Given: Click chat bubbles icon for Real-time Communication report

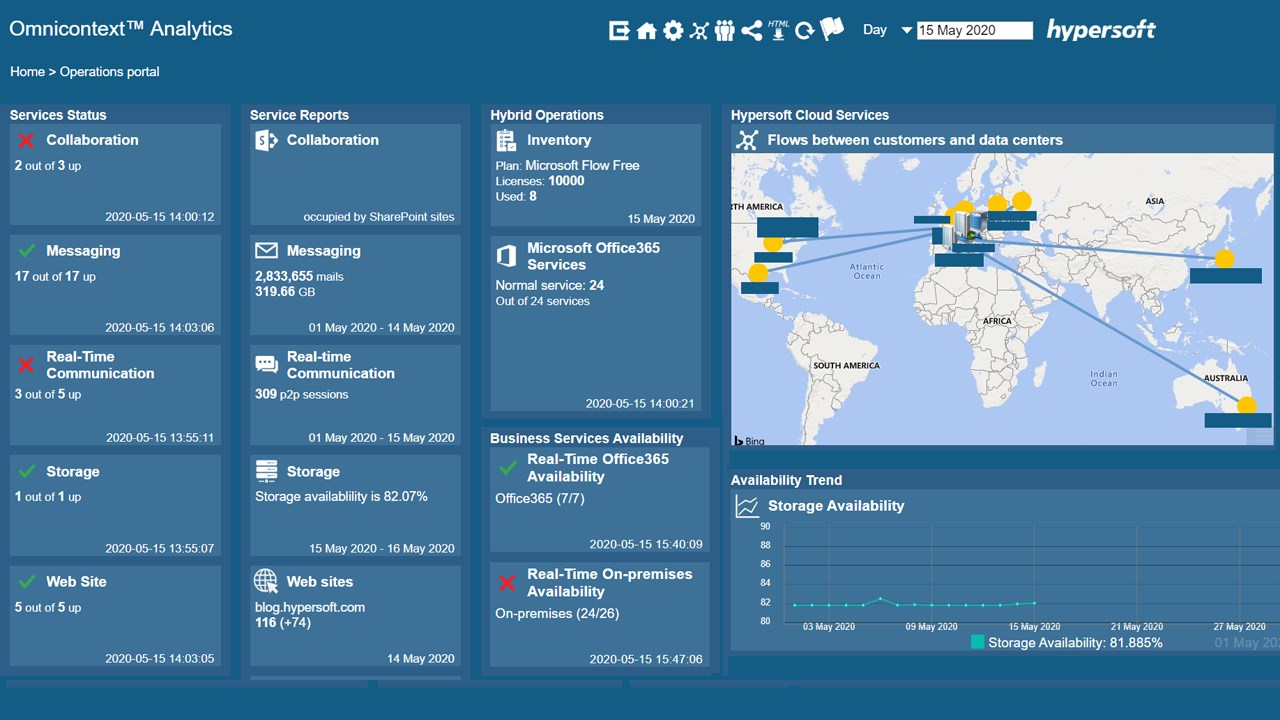Looking at the screenshot, I should 266,365.
